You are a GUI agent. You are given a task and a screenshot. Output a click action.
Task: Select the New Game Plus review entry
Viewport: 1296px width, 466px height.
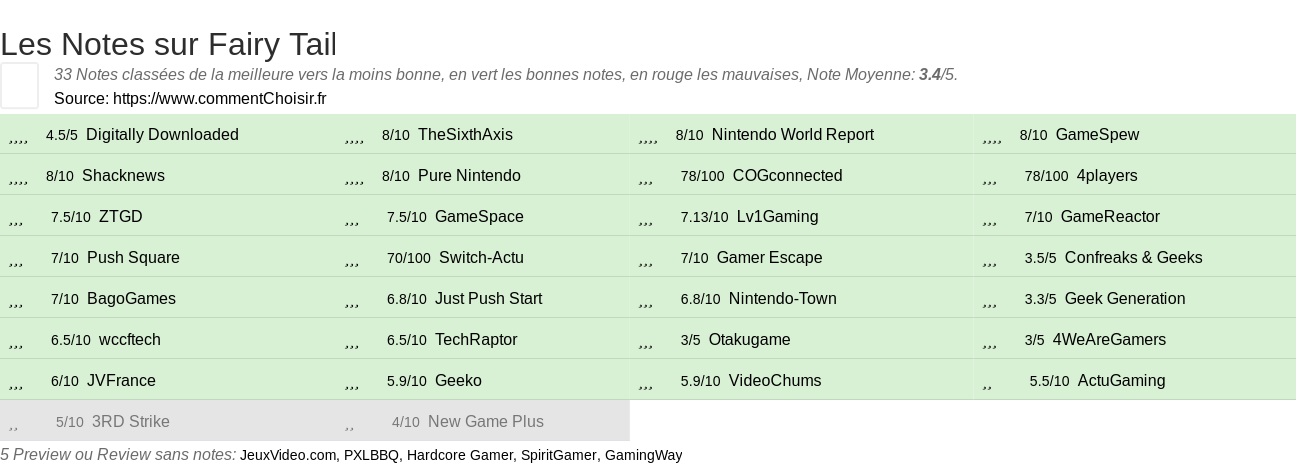pos(486,422)
